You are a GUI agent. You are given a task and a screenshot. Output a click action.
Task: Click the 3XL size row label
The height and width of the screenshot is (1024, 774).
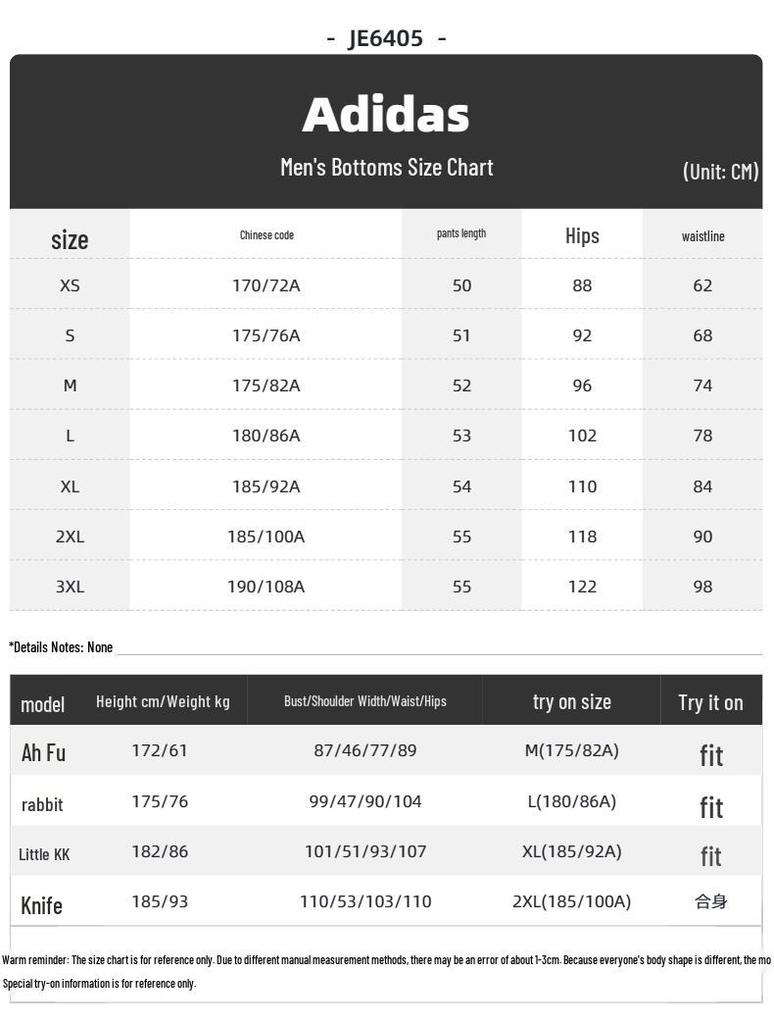[70, 587]
